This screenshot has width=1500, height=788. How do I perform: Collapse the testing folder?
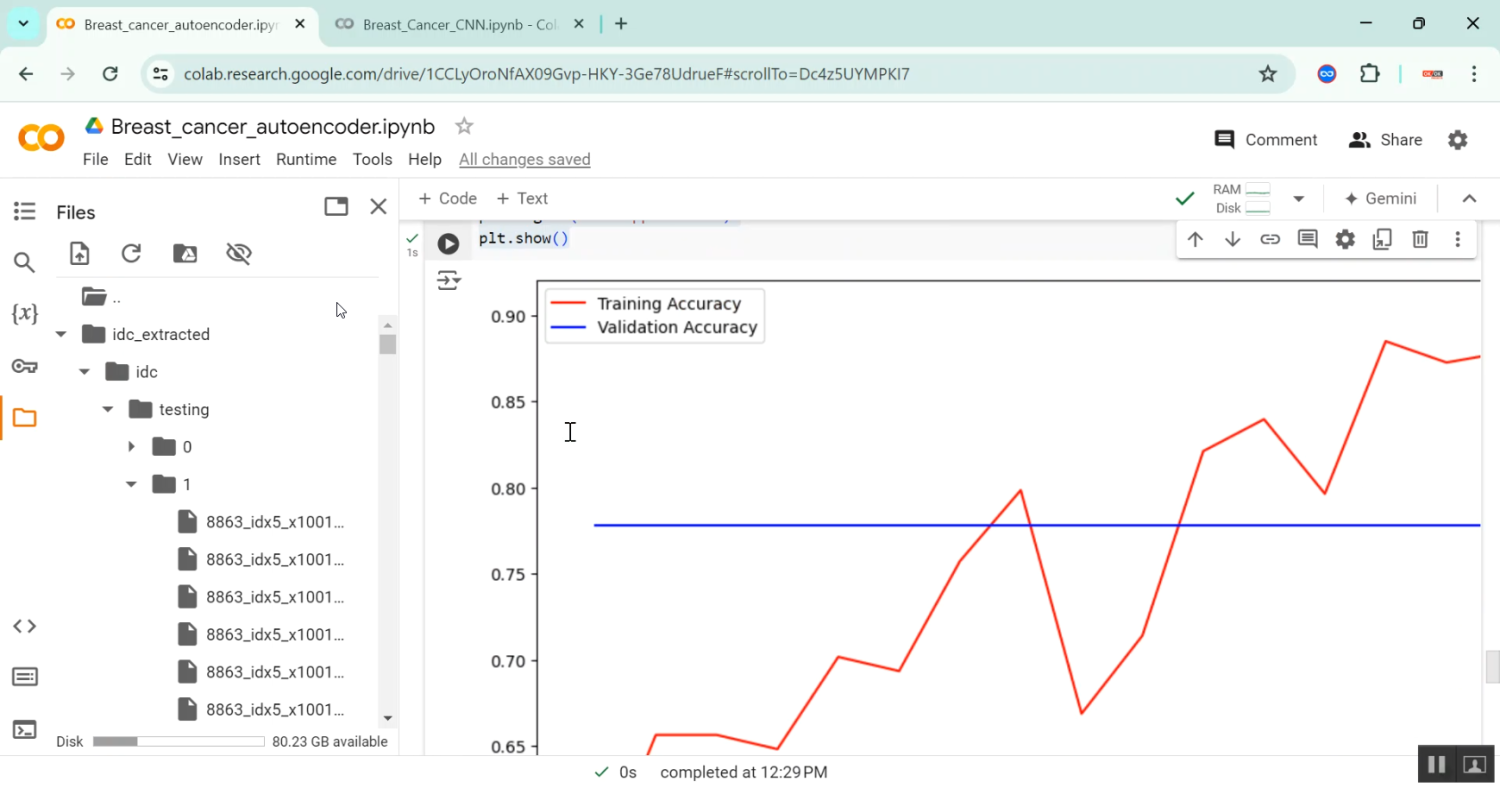[x=107, y=409]
